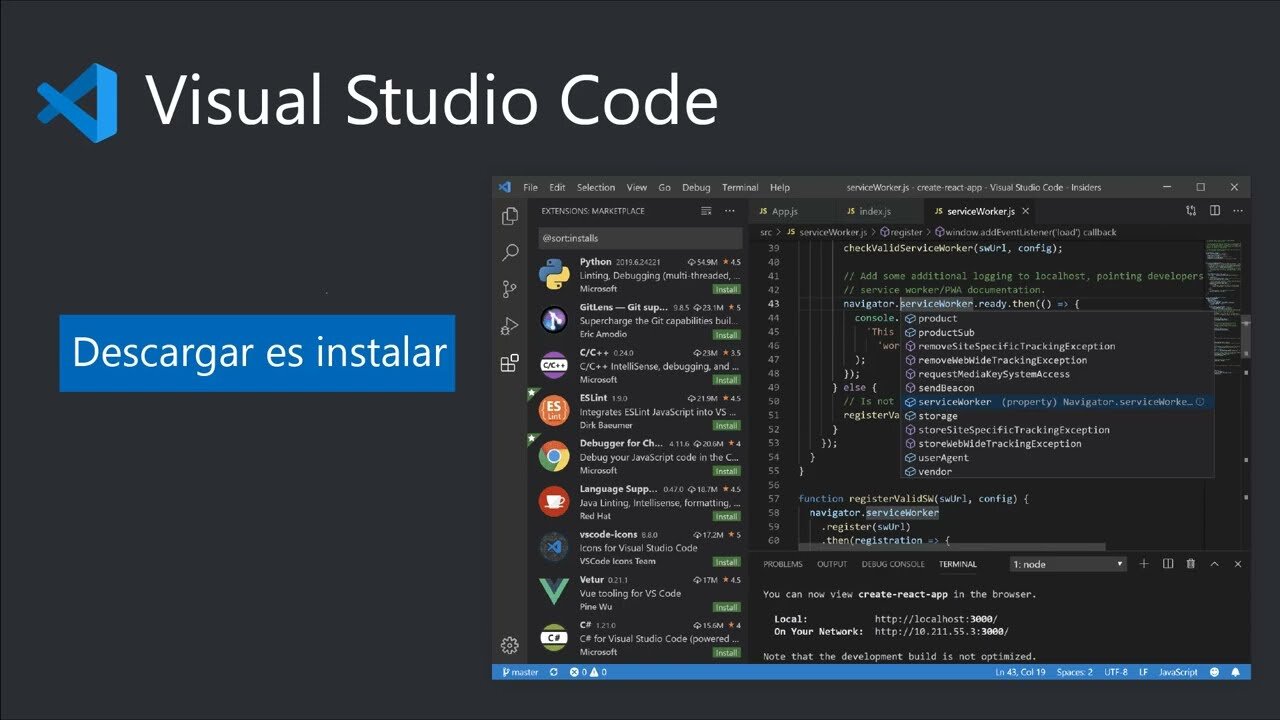
Task: Click the Synchronize Changes icon in status bar
Action: [x=553, y=672]
